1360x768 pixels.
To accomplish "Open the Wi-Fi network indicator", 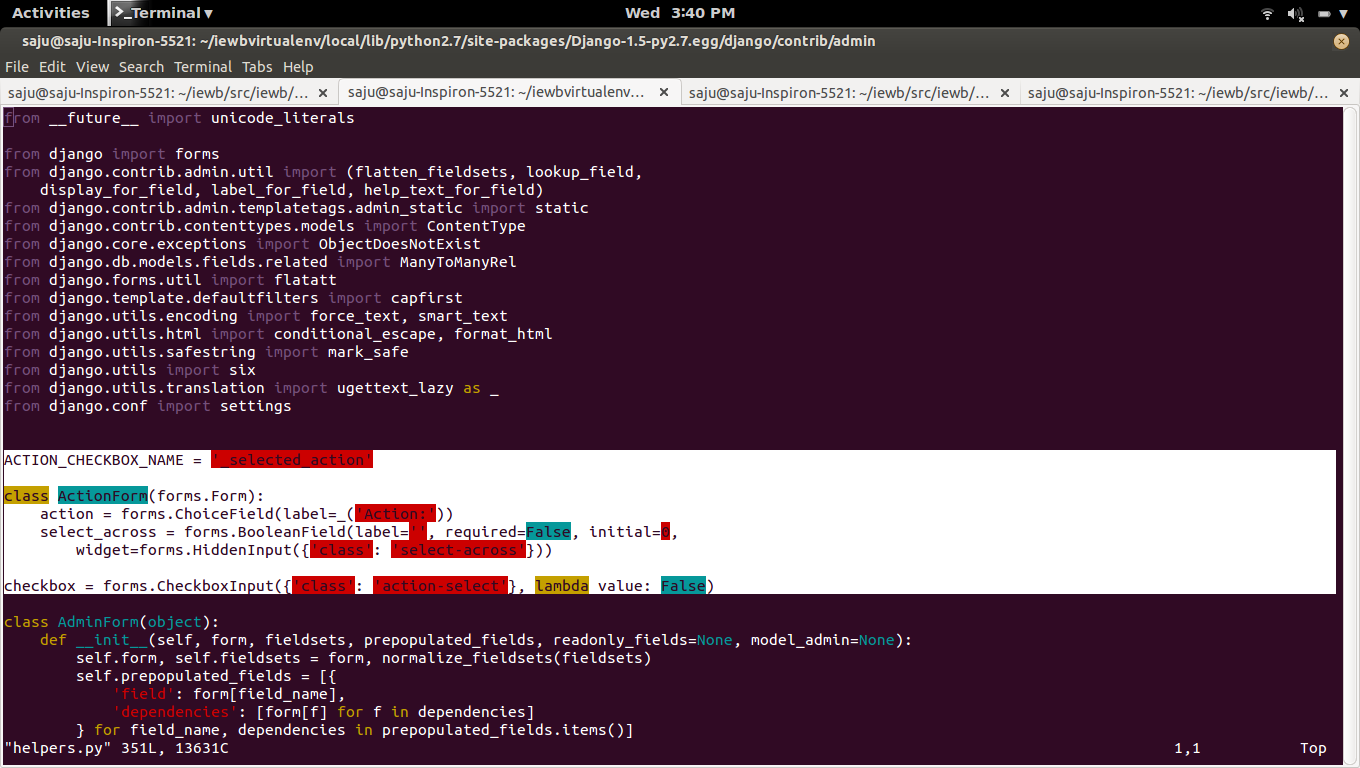I will coord(1268,13).
